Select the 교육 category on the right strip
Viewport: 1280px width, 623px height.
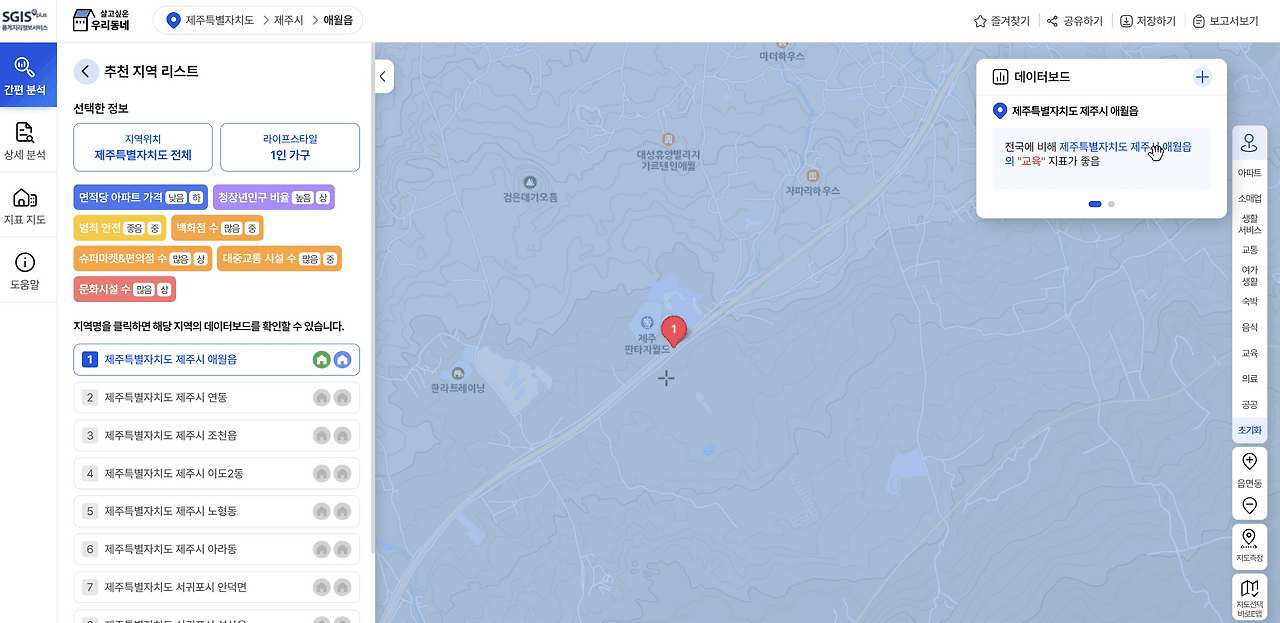pos(1249,353)
